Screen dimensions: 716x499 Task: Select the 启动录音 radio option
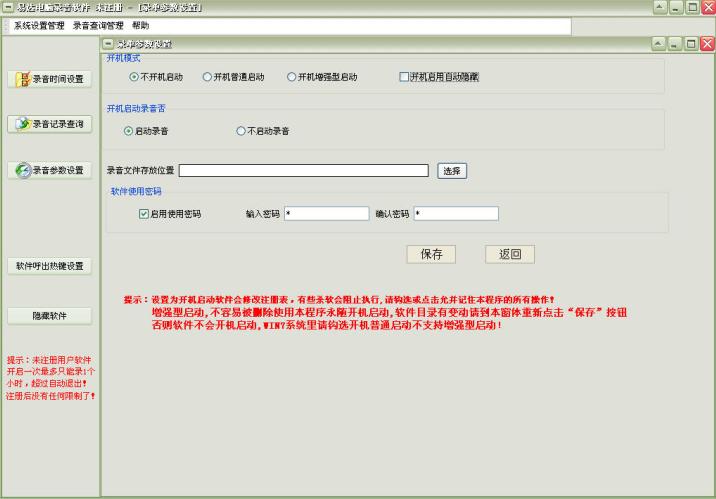click(128, 131)
